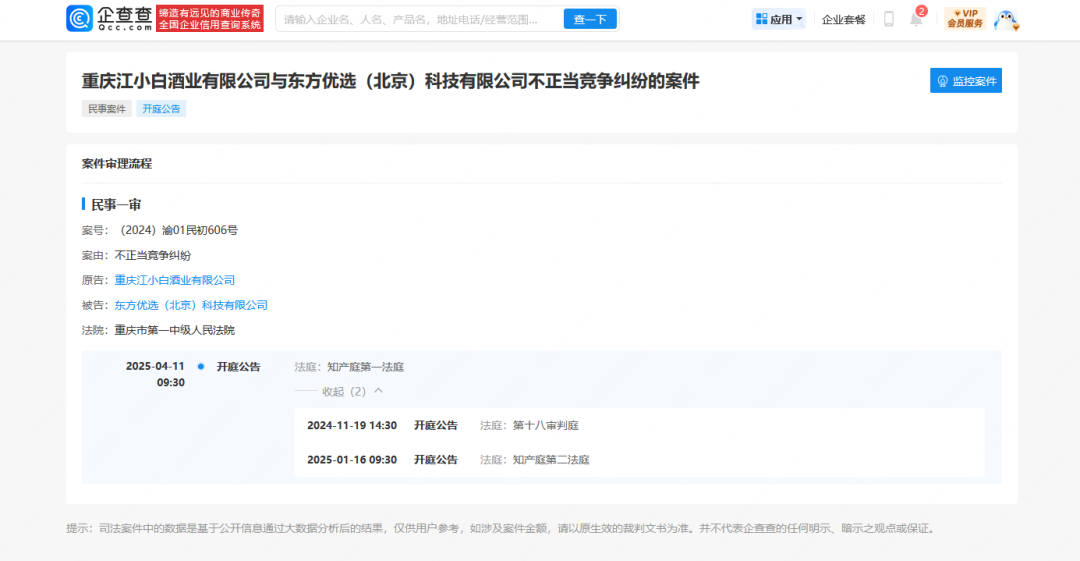1080x561 pixels.
Task: Select the 知产庭第二法庭 courtroom text
Action: 551,459
